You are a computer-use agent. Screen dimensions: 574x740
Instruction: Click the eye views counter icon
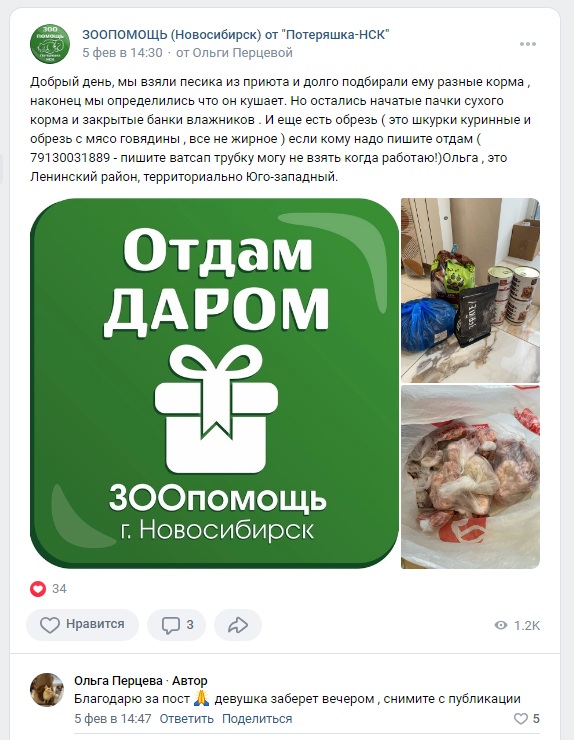pos(501,625)
